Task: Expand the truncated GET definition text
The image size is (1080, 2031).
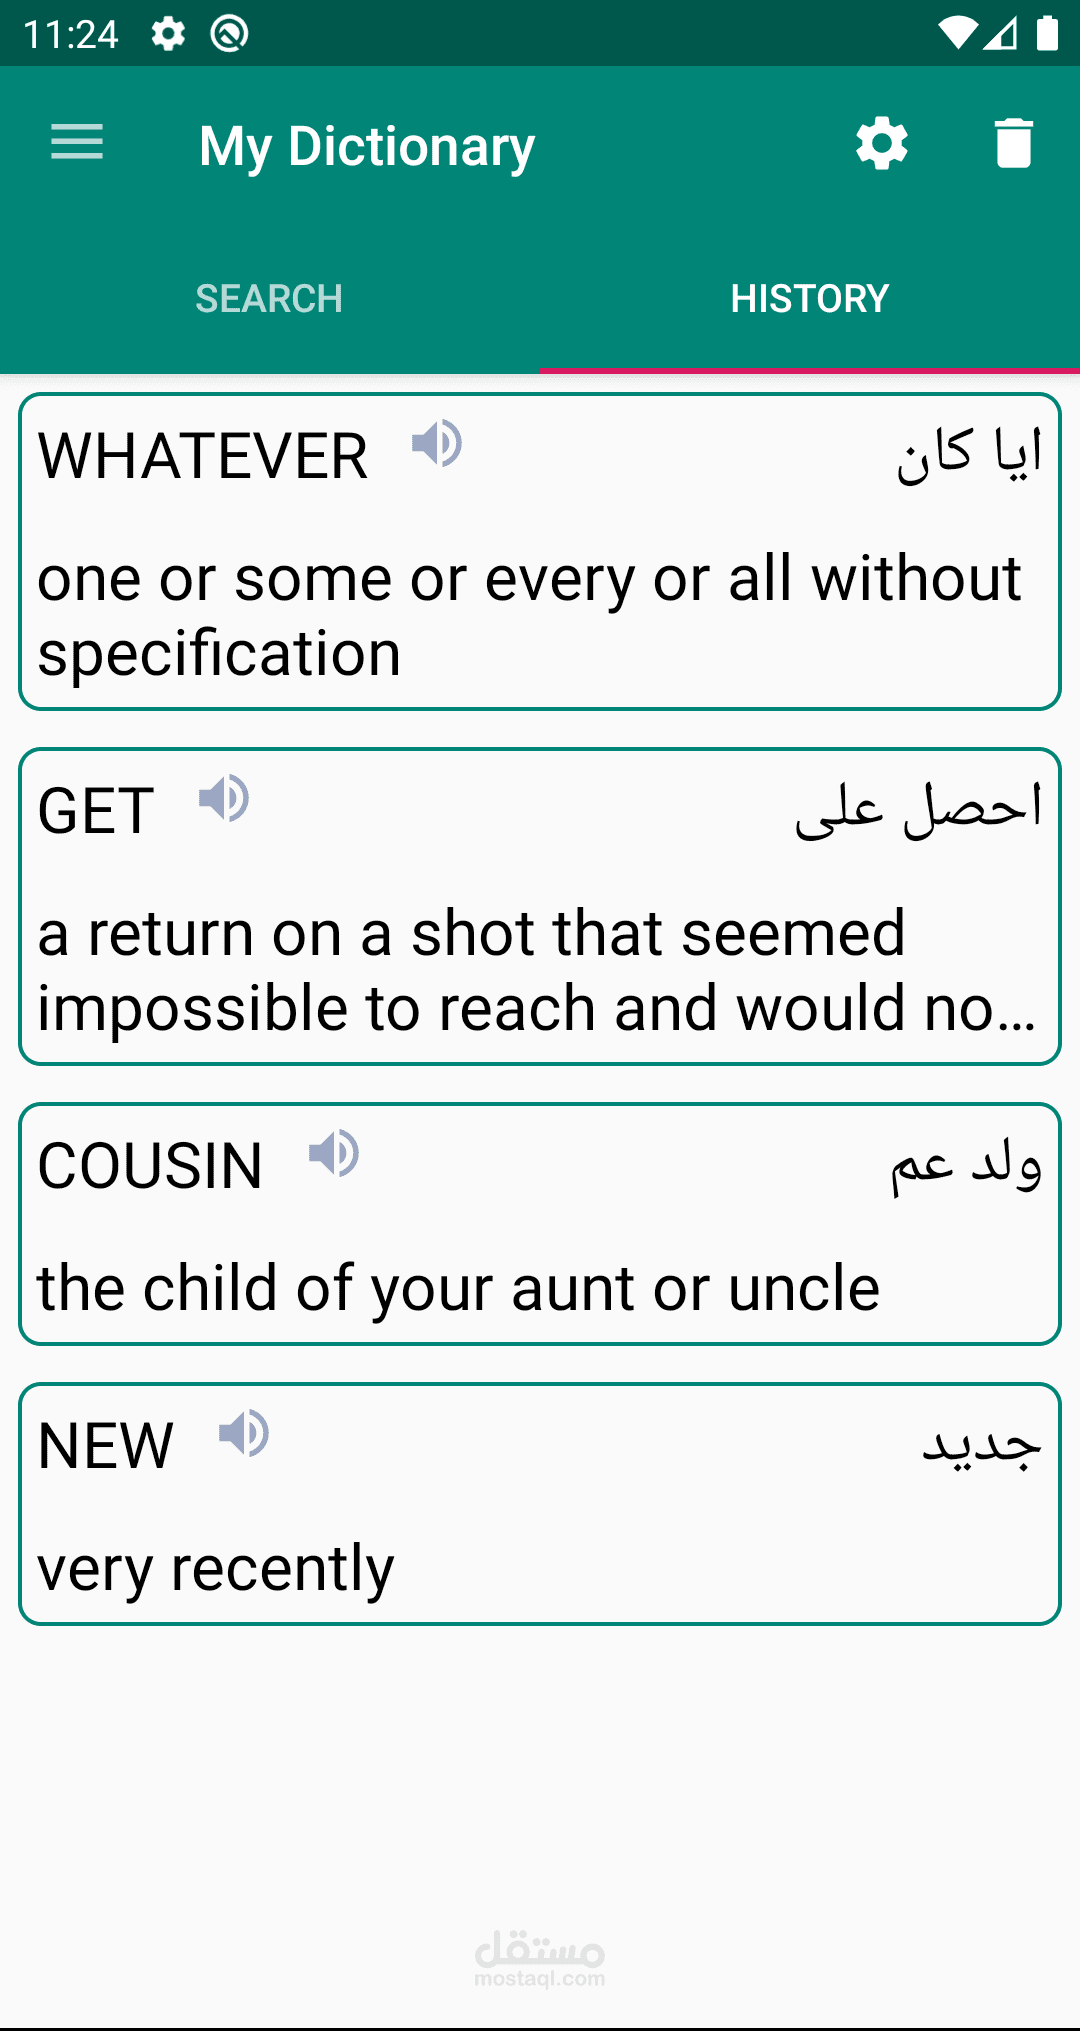Action: point(537,970)
